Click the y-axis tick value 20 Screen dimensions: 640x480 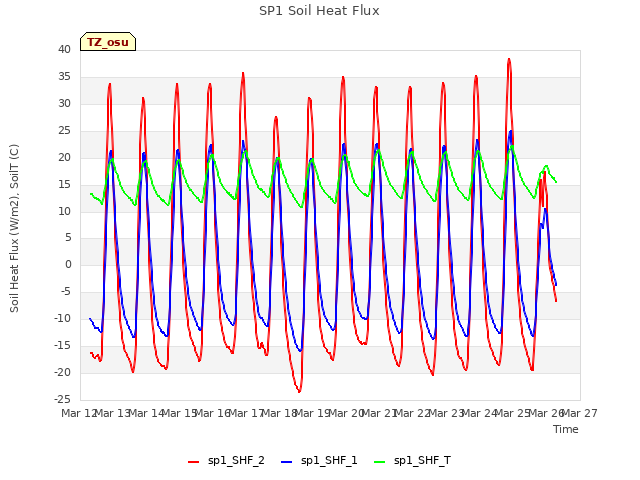[64, 157]
